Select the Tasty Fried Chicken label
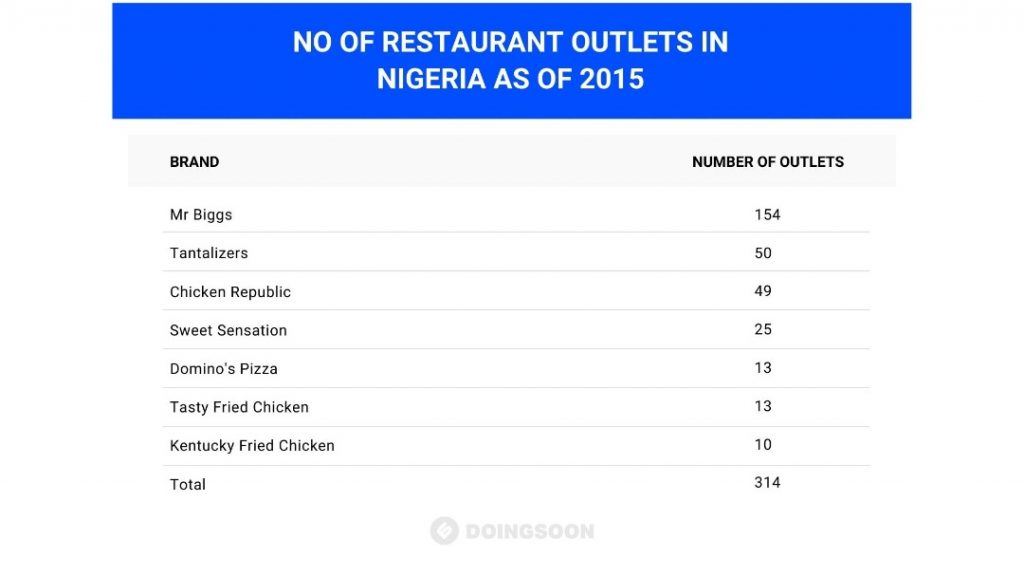Viewport: 1024px width, 576px height. pos(239,407)
